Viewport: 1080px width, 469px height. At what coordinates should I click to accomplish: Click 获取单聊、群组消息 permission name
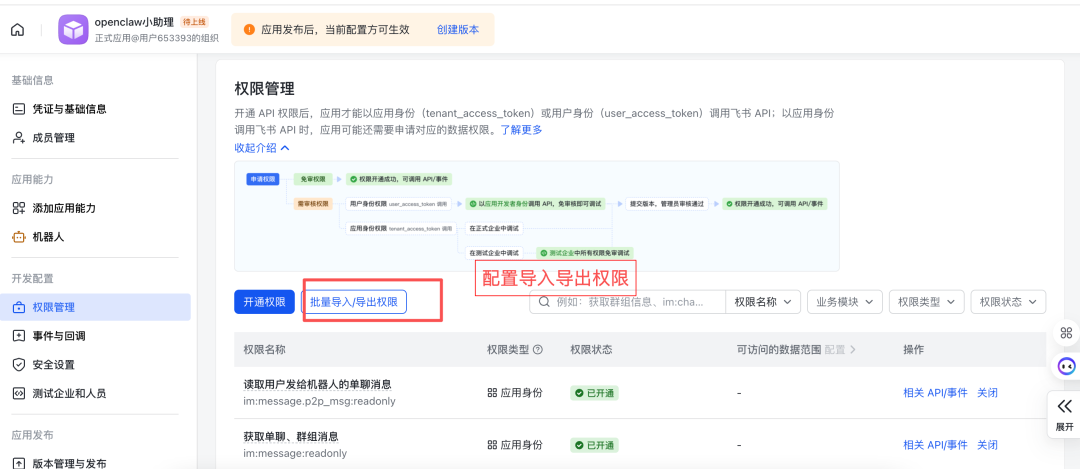point(291,437)
